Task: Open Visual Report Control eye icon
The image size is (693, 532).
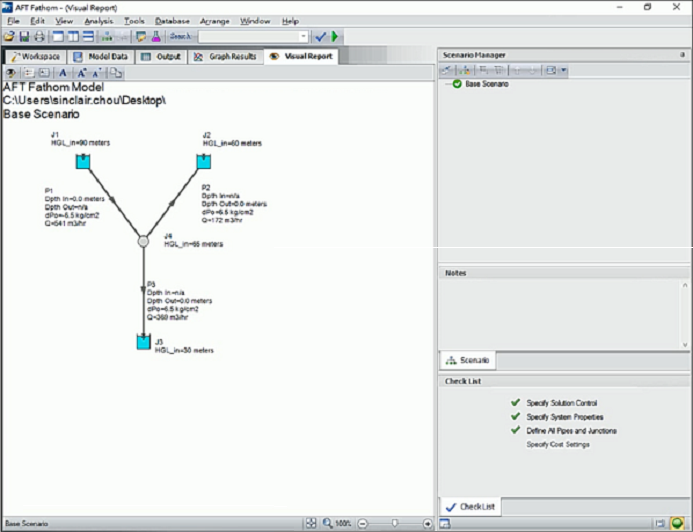Action: pos(11,73)
